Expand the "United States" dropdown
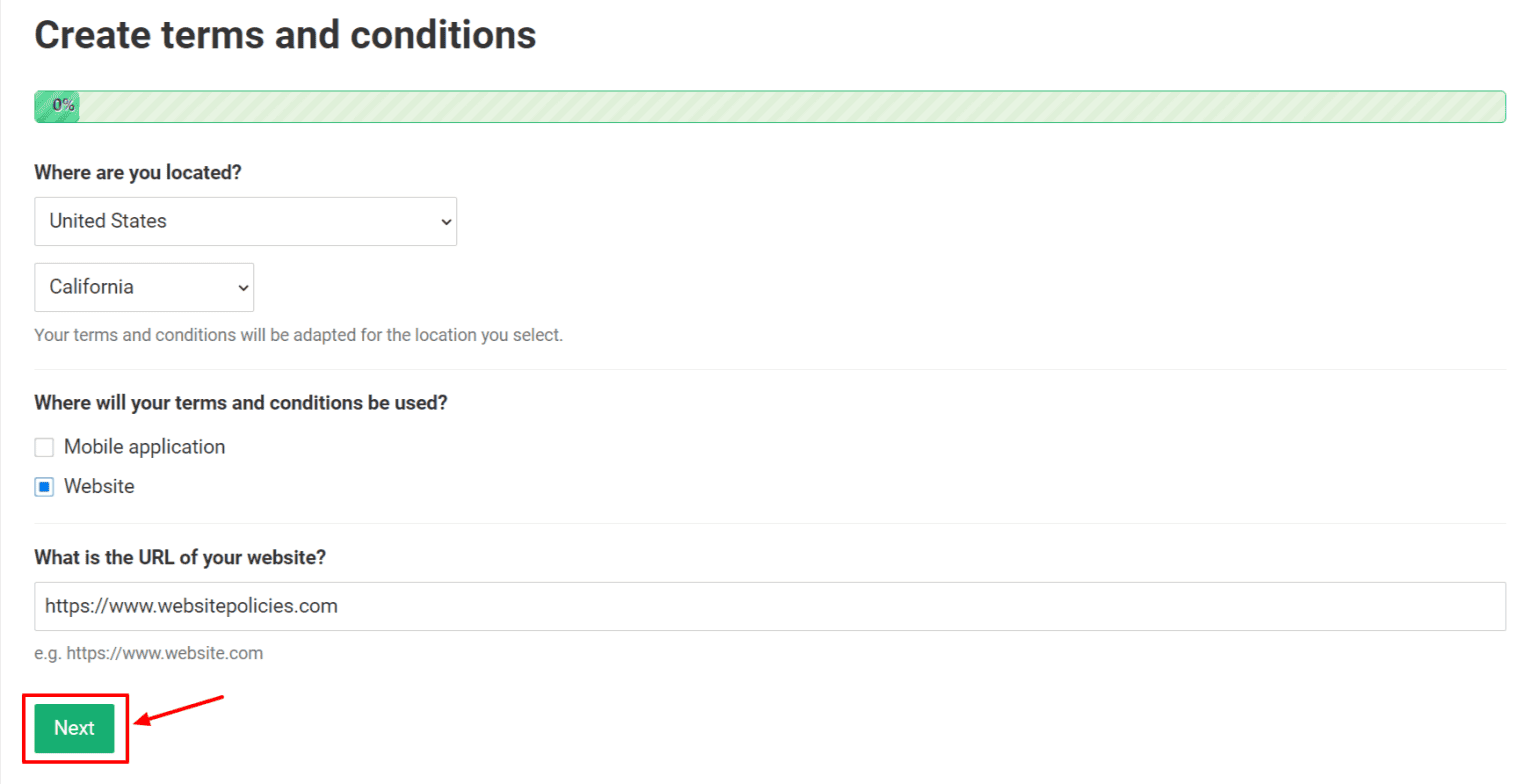1536x784 pixels. pos(245,221)
